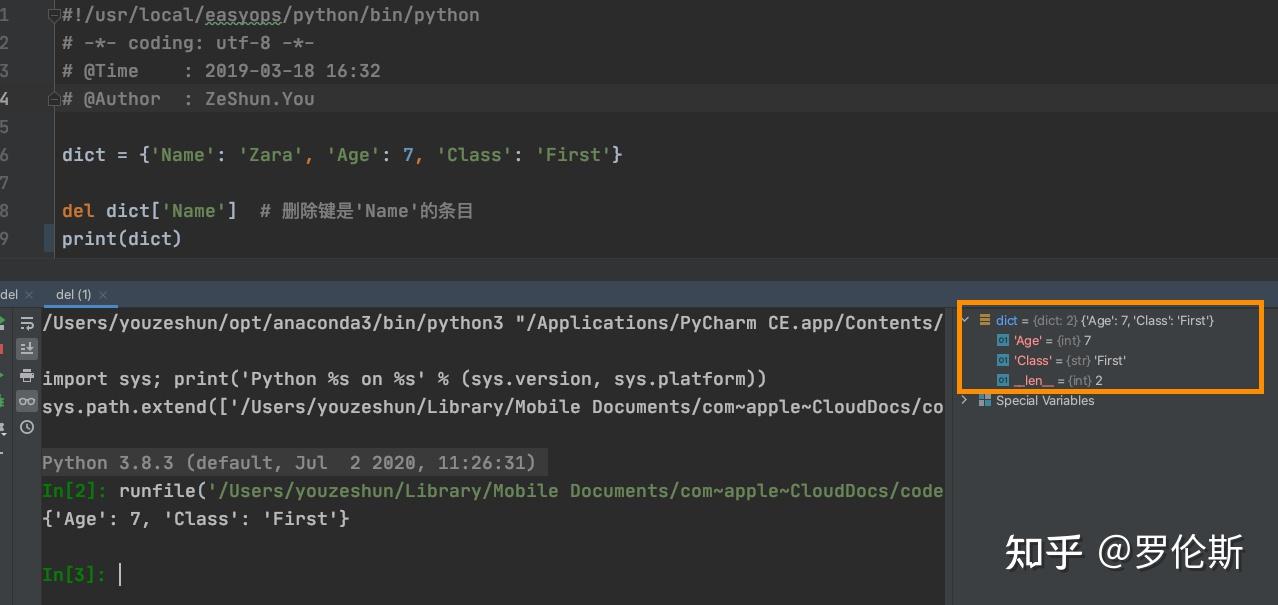Image resolution: width=1278 pixels, height=605 pixels.
Task: Click console output {'Age': 7, 'Class': 'First'}
Action: click(x=196, y=519)
